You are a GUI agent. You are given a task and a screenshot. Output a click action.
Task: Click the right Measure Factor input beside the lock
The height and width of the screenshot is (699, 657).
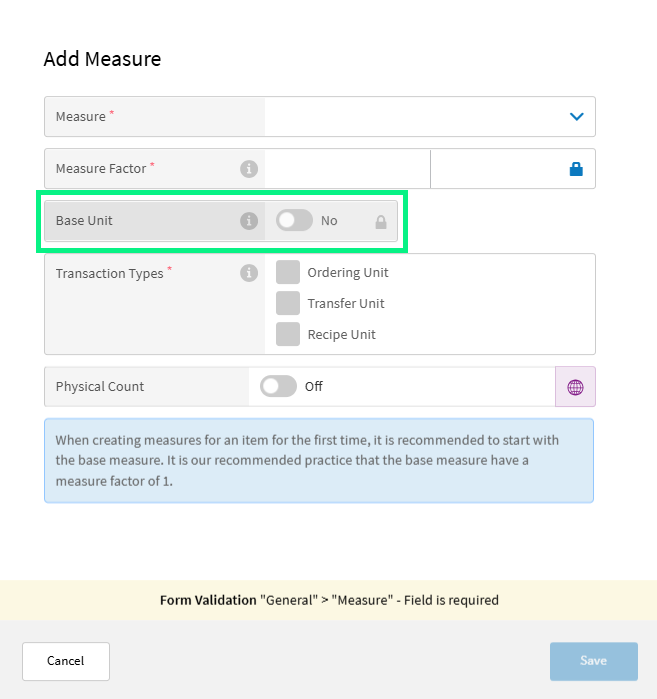(x=495, y=169)
